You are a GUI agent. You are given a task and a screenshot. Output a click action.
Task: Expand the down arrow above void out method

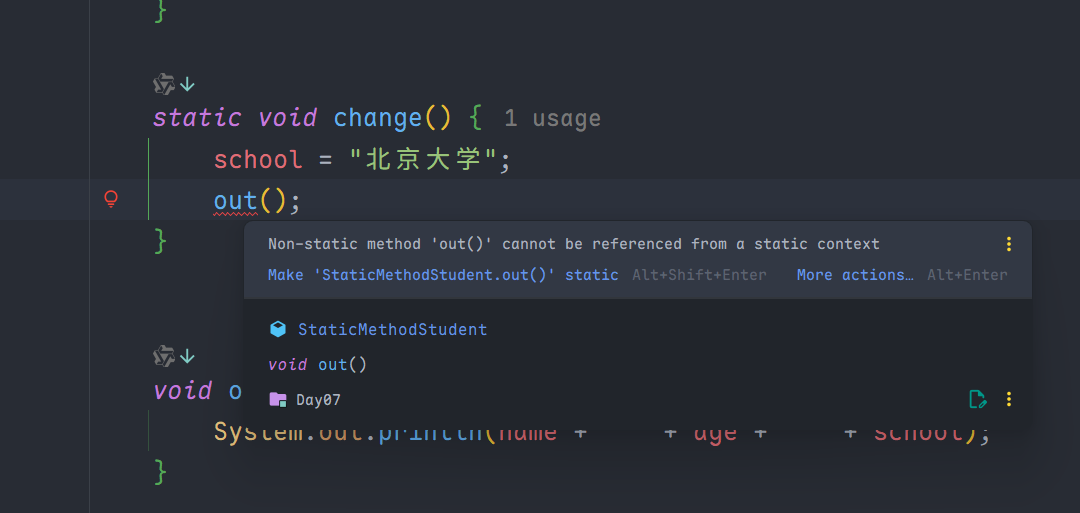tap(187, 355)
